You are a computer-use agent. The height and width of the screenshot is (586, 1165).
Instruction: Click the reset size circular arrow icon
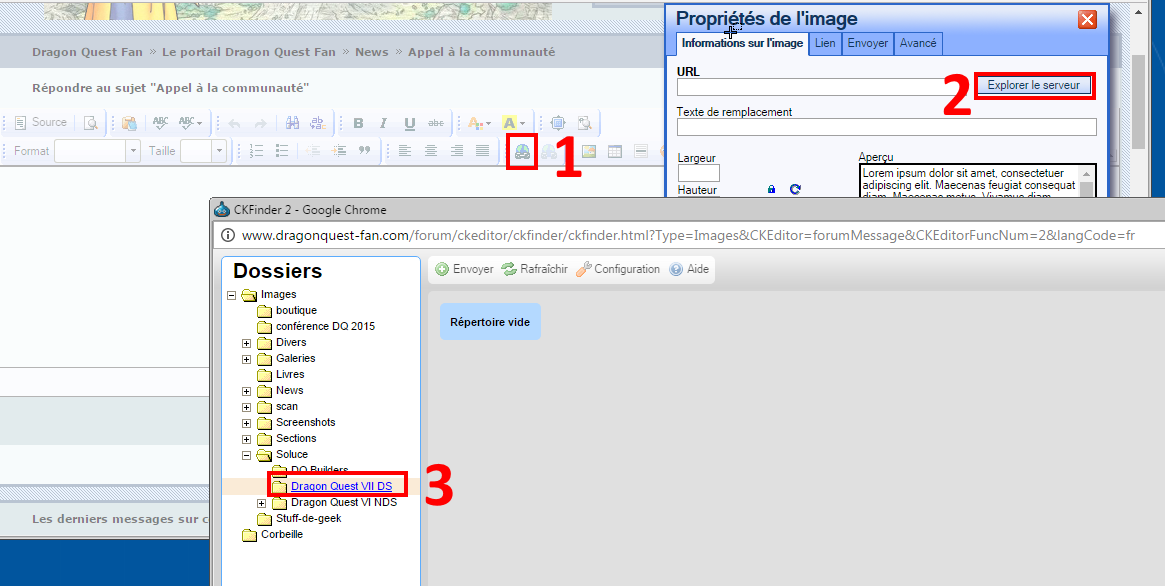coord(795,189)
